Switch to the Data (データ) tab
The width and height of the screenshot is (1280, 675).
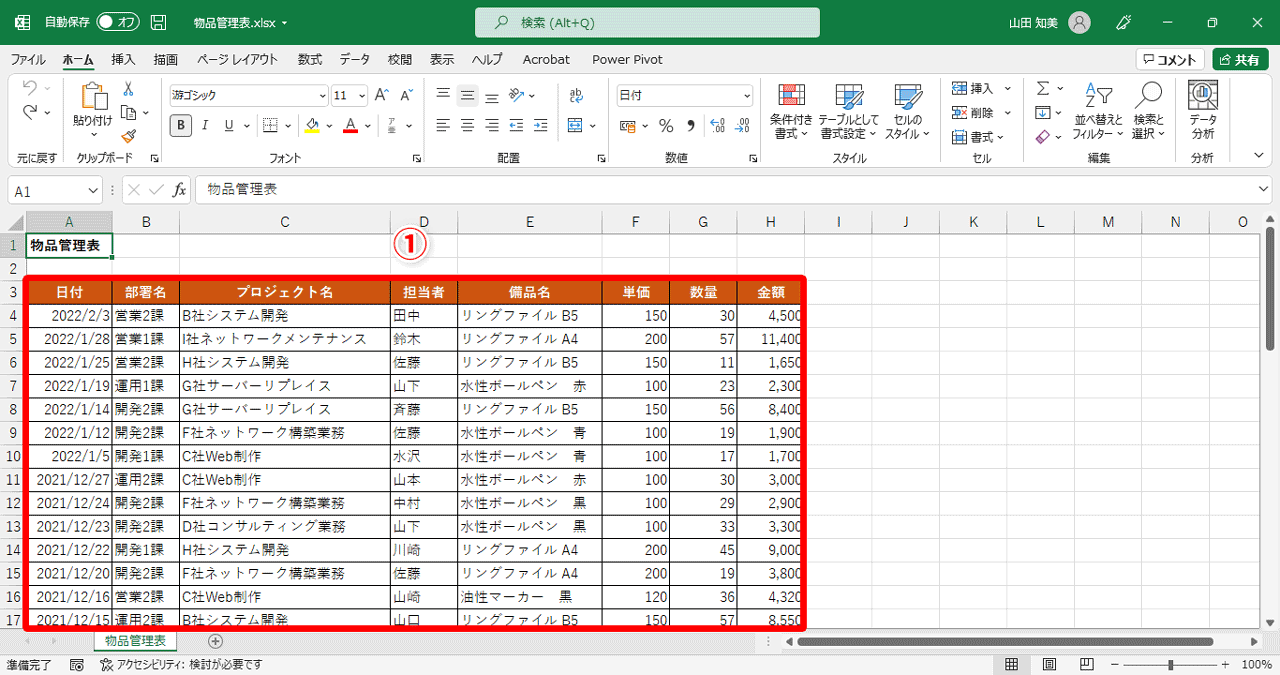354,59
